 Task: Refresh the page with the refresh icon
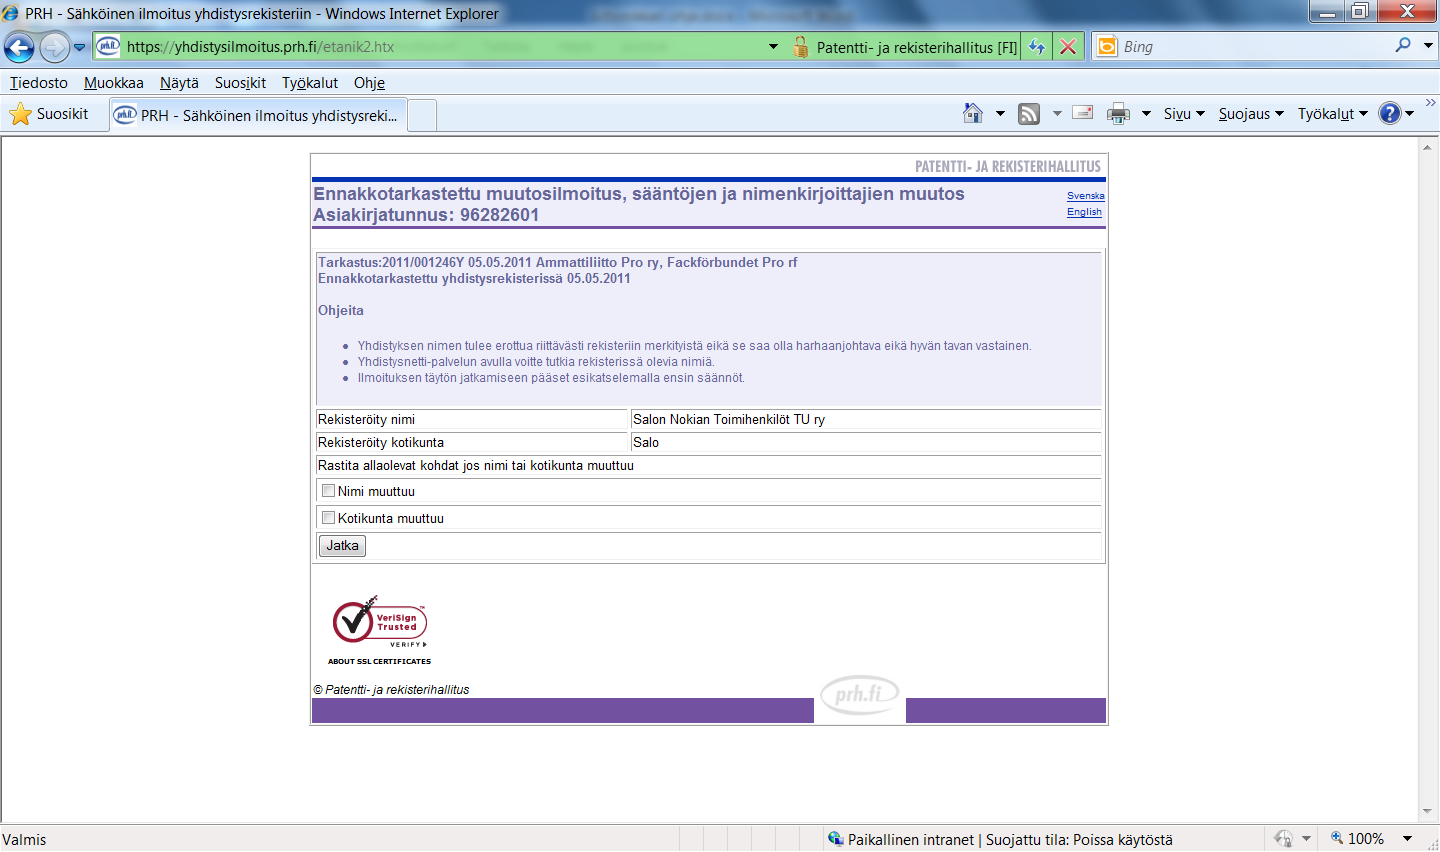1037,47
